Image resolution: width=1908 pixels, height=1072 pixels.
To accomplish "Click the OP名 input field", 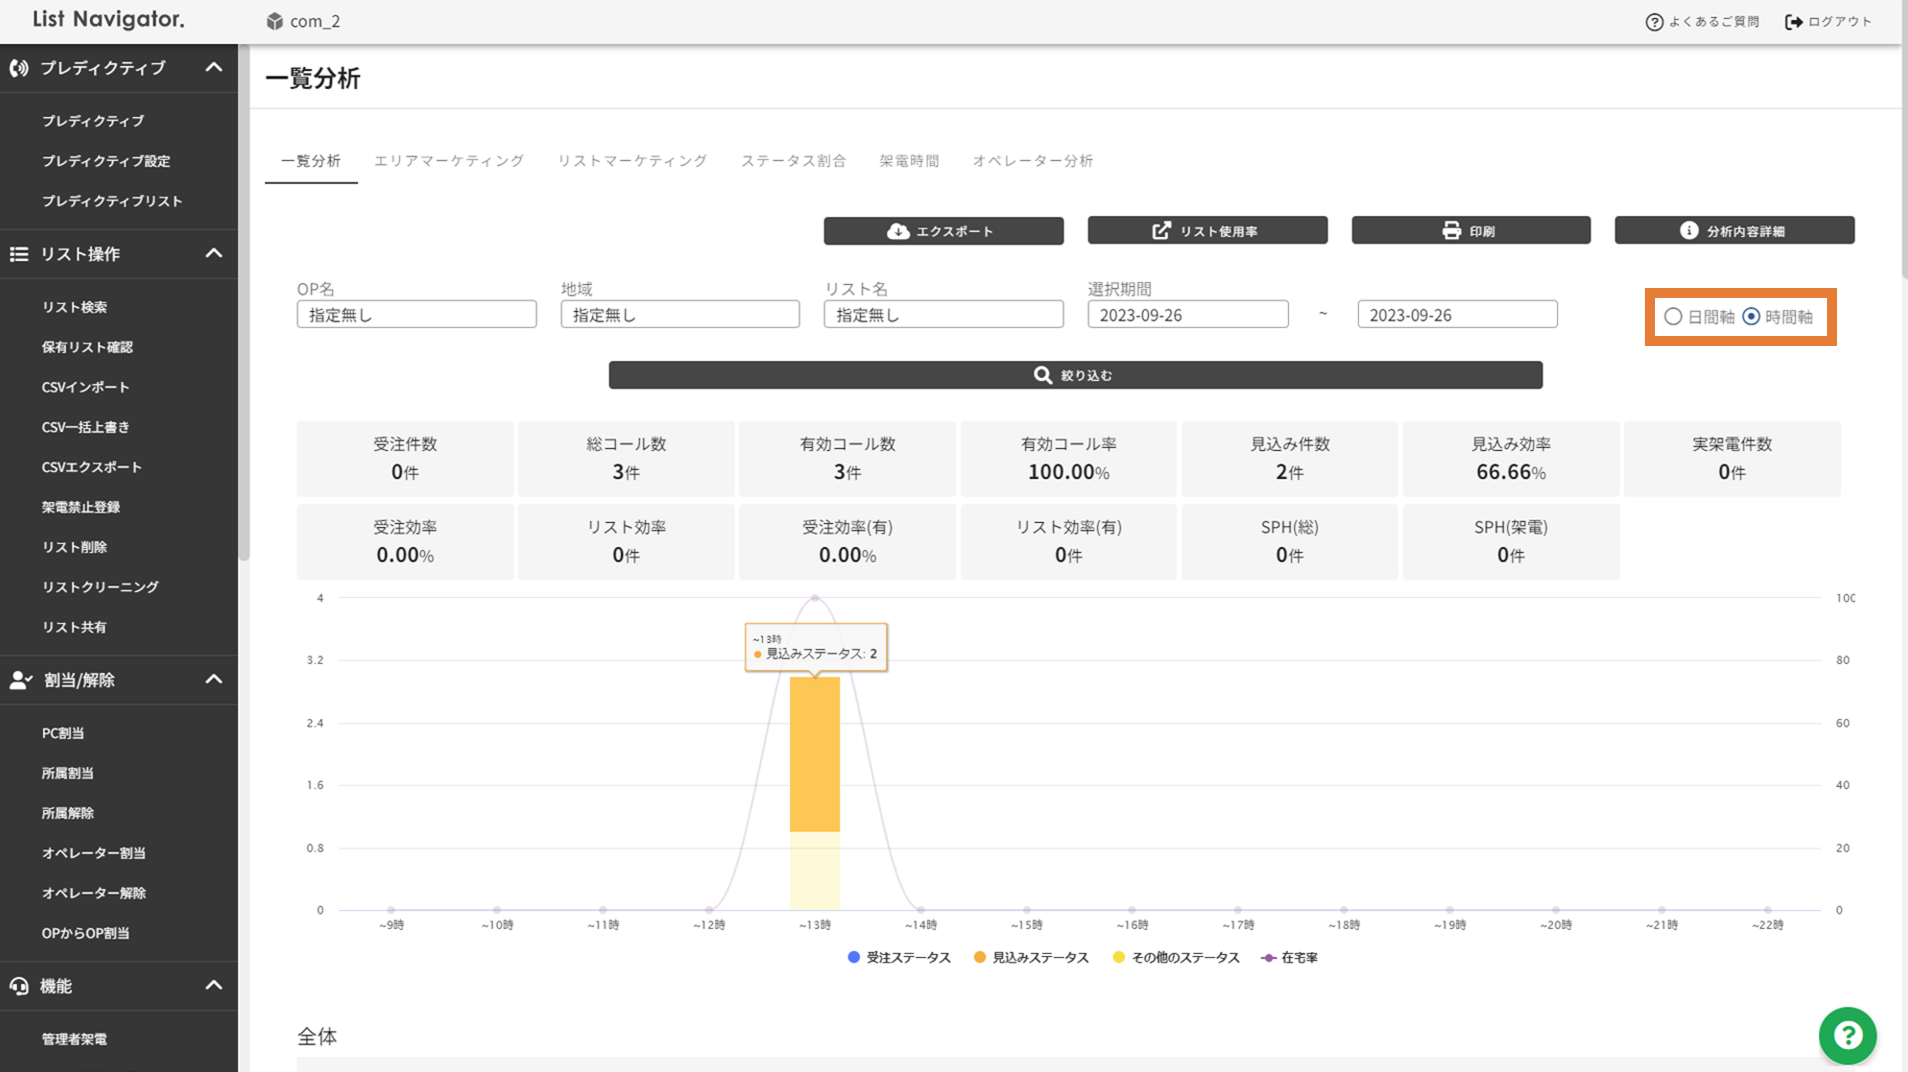I will click(x=416, y=315).
